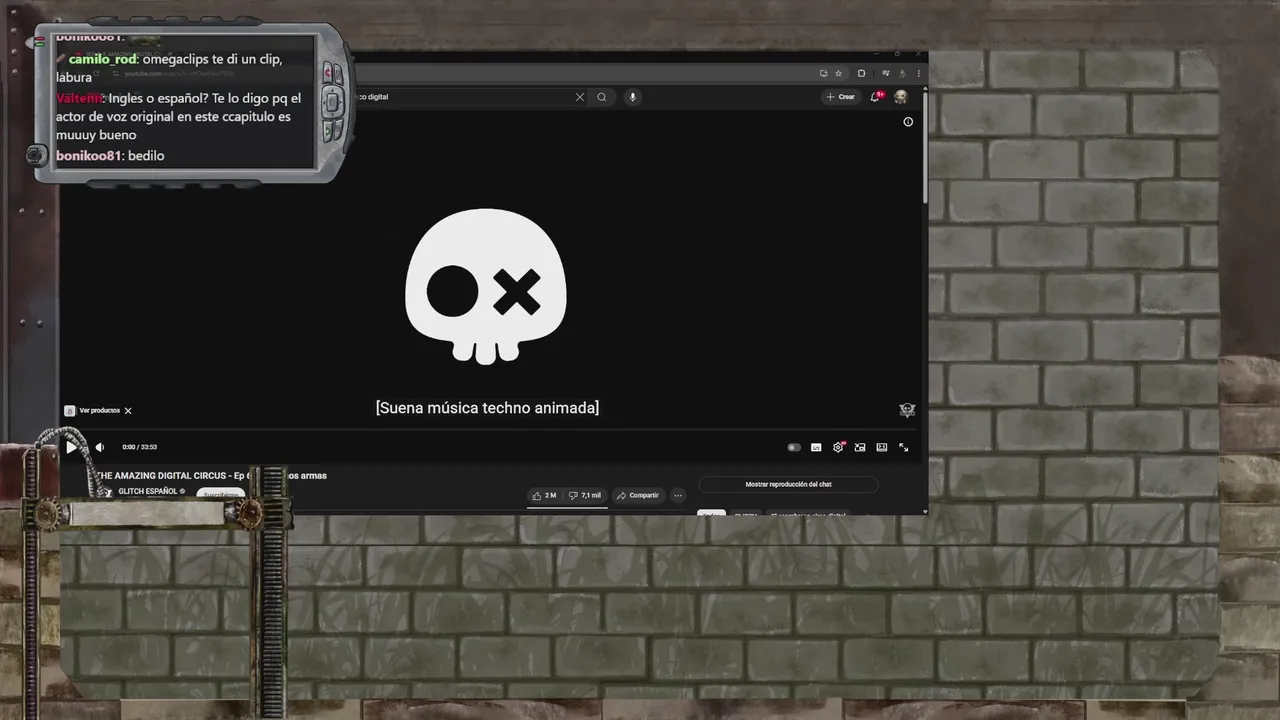
Task: Close the Ver productos overlay
Action: [x=128, y=411]
